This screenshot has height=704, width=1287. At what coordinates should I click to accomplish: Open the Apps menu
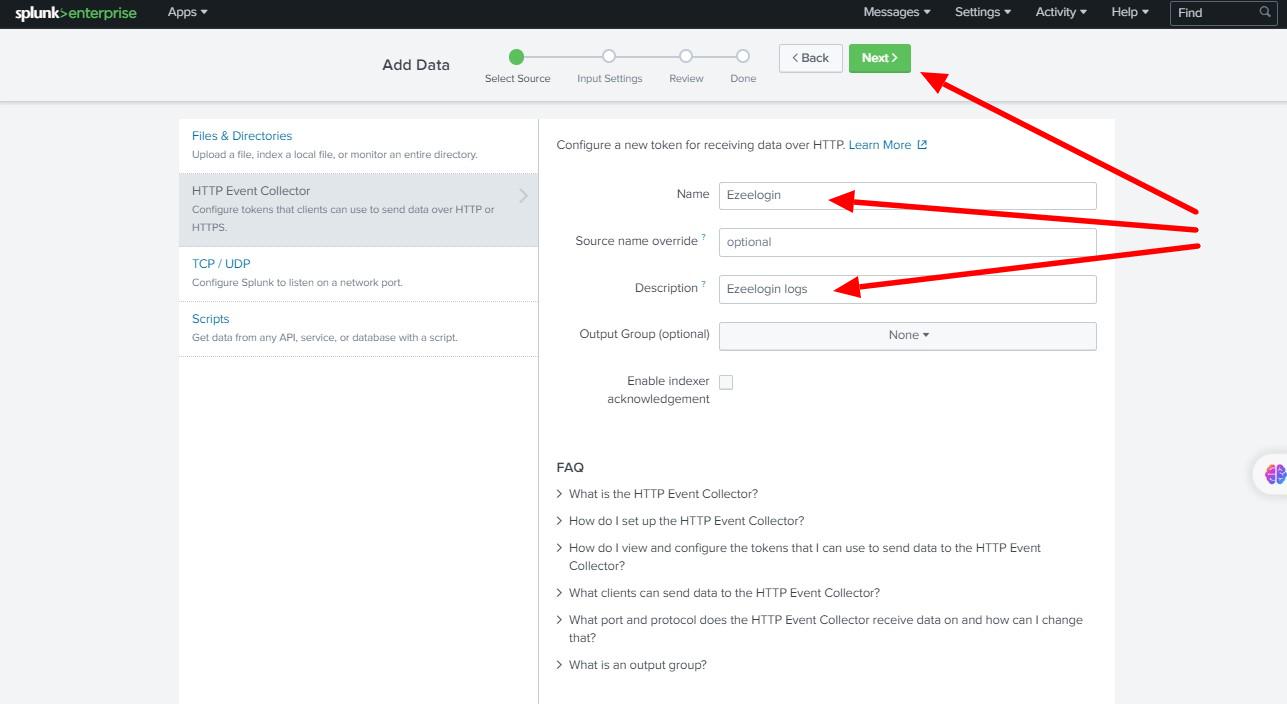pos(187,12)
